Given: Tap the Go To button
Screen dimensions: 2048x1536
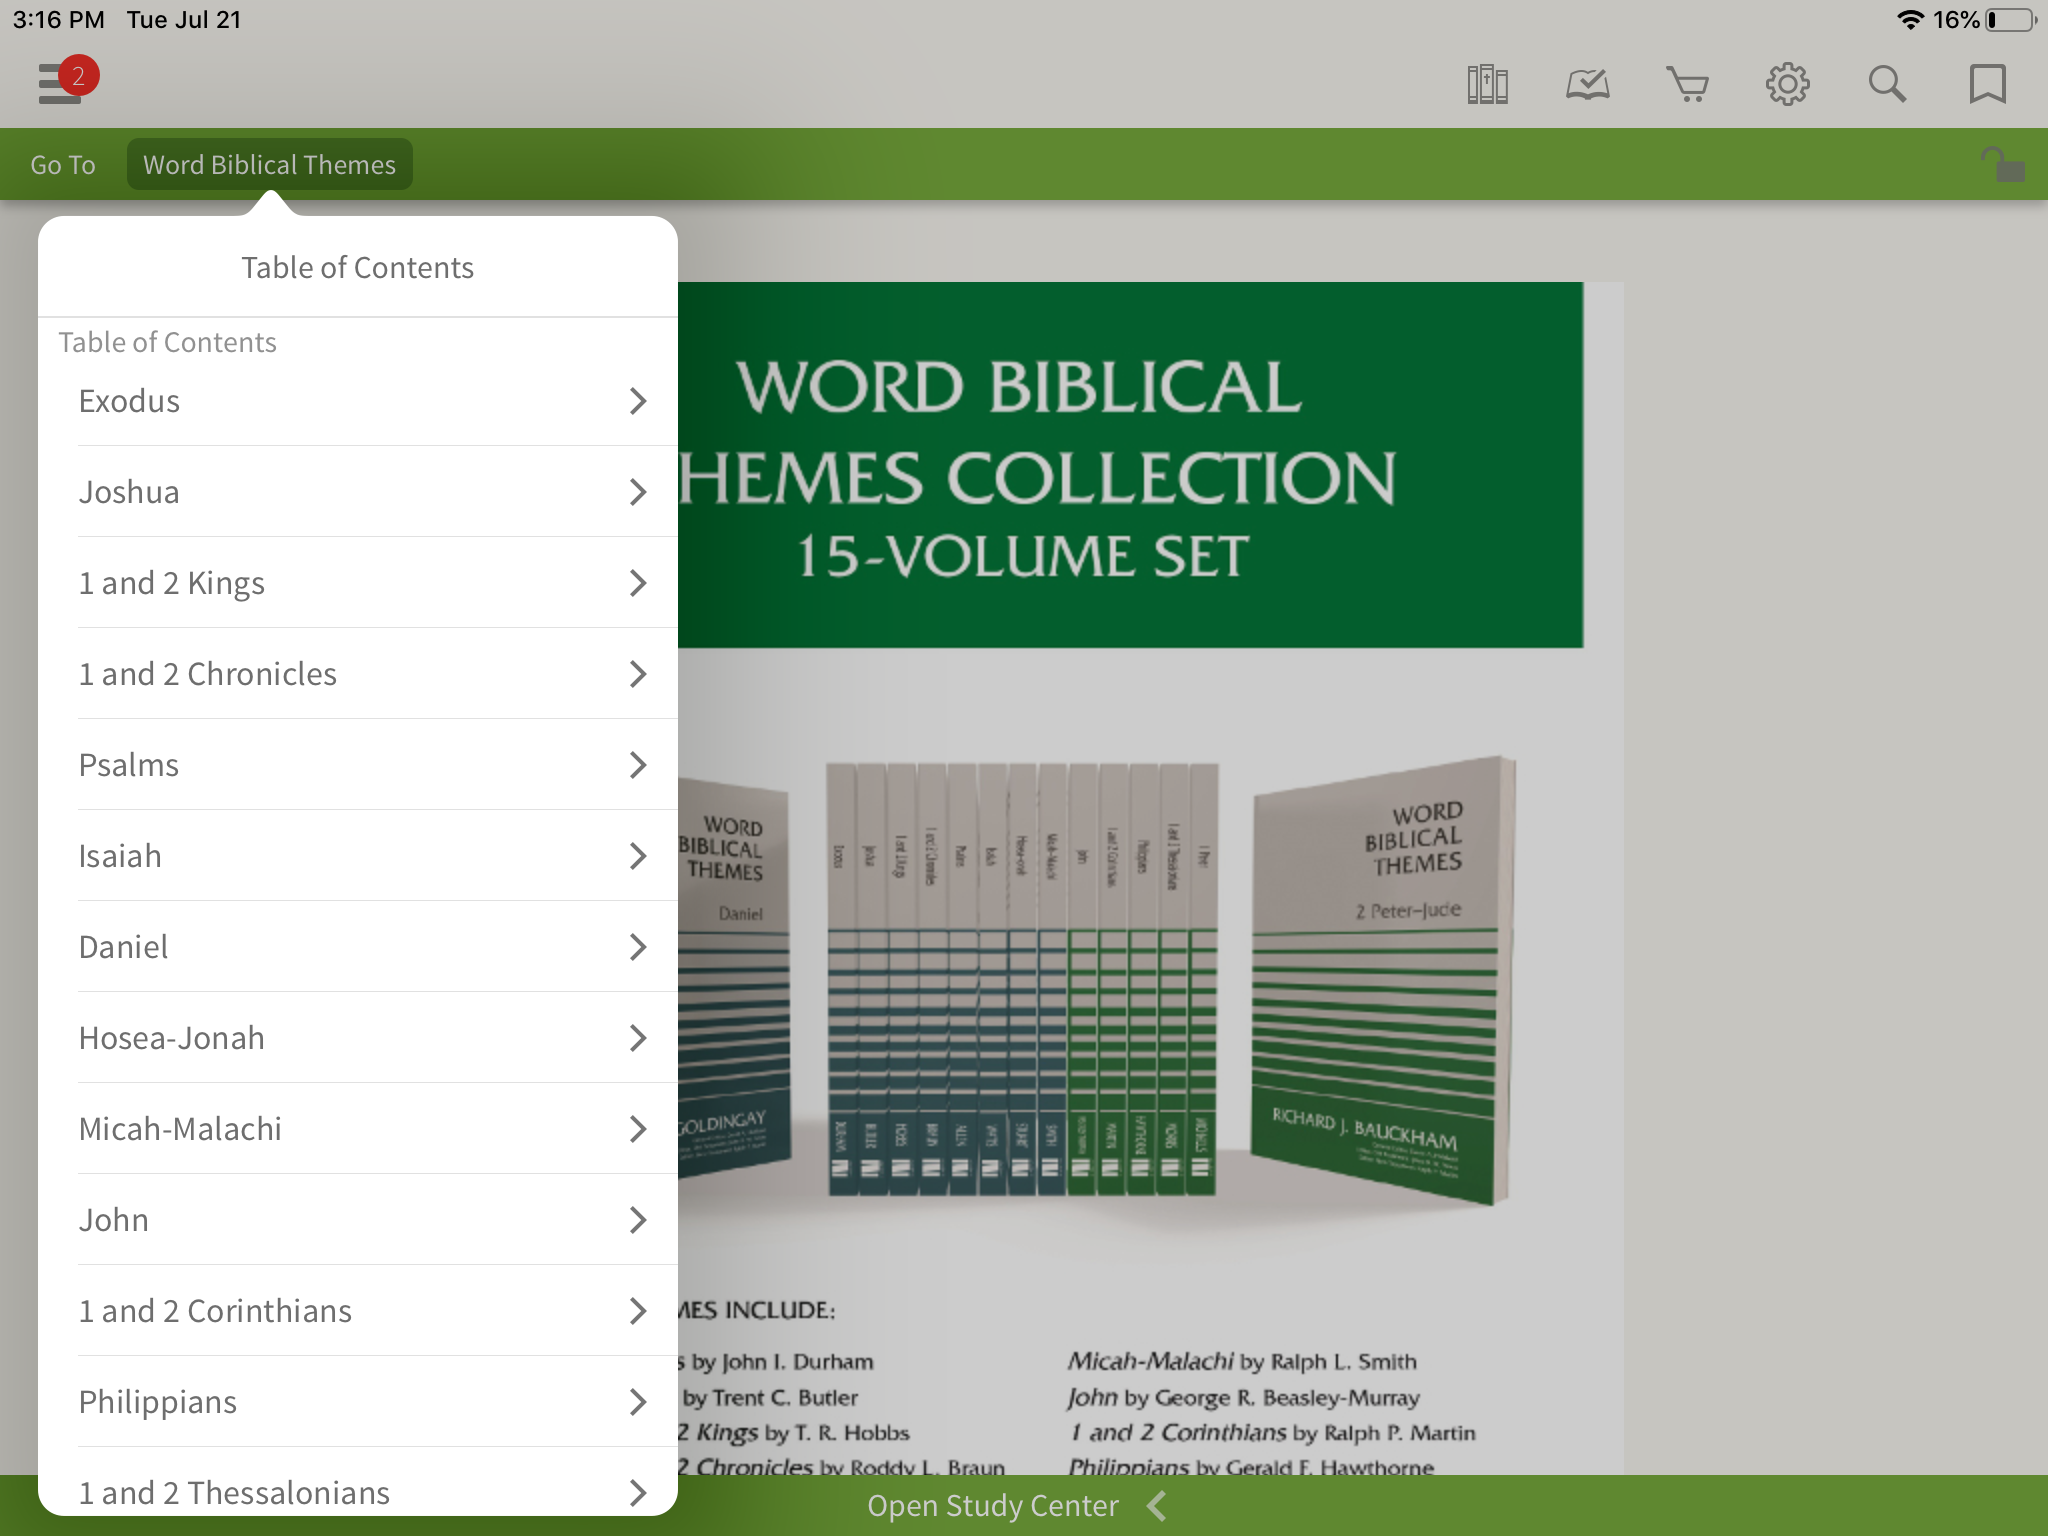Looking at the screenshot, I should tap(63, 164).
